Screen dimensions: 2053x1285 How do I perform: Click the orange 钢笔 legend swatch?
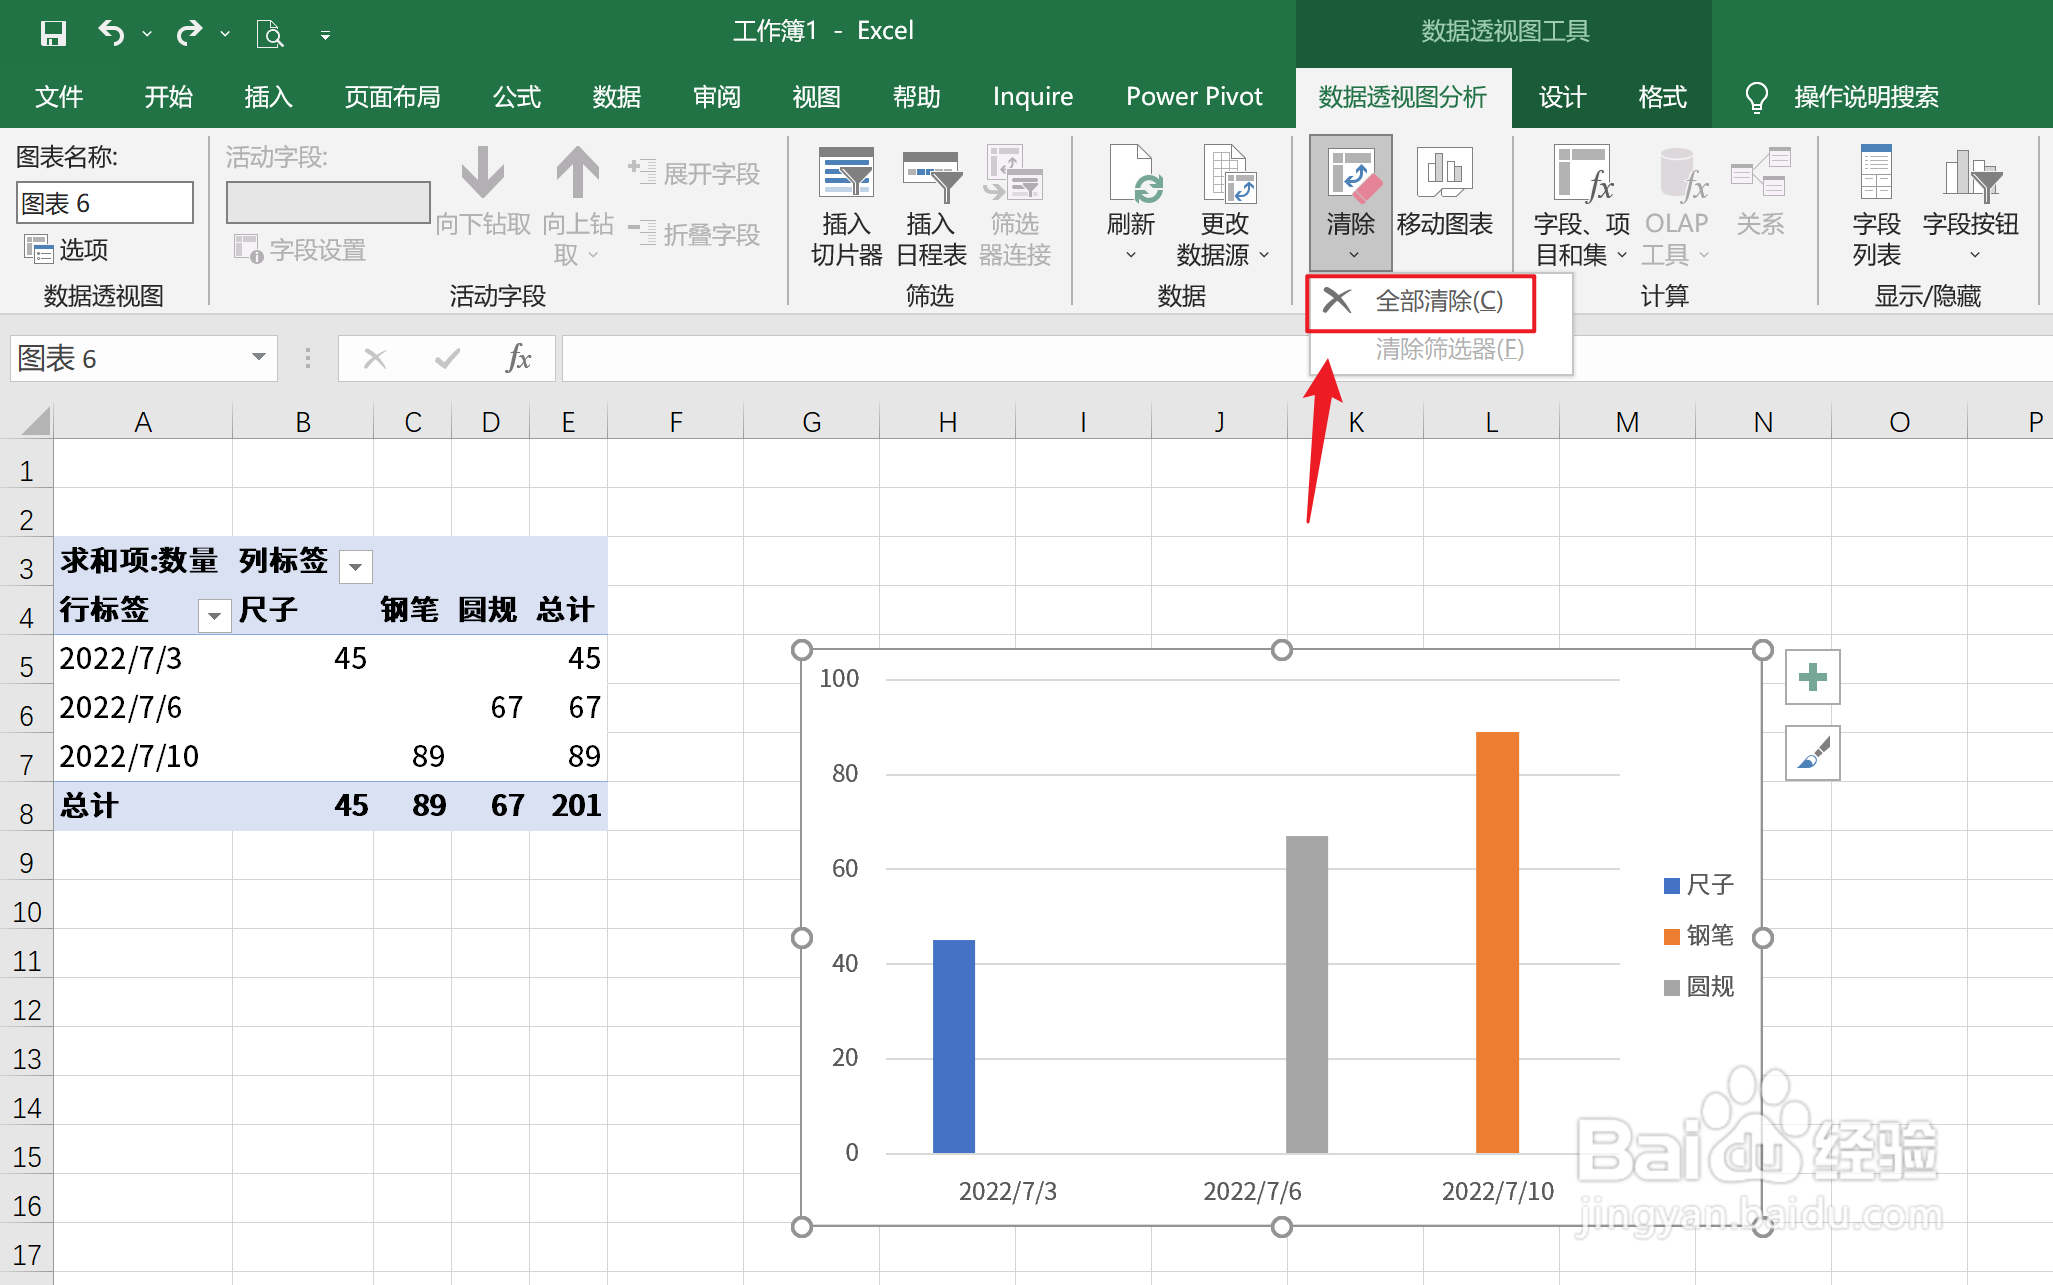[1671, 936]
